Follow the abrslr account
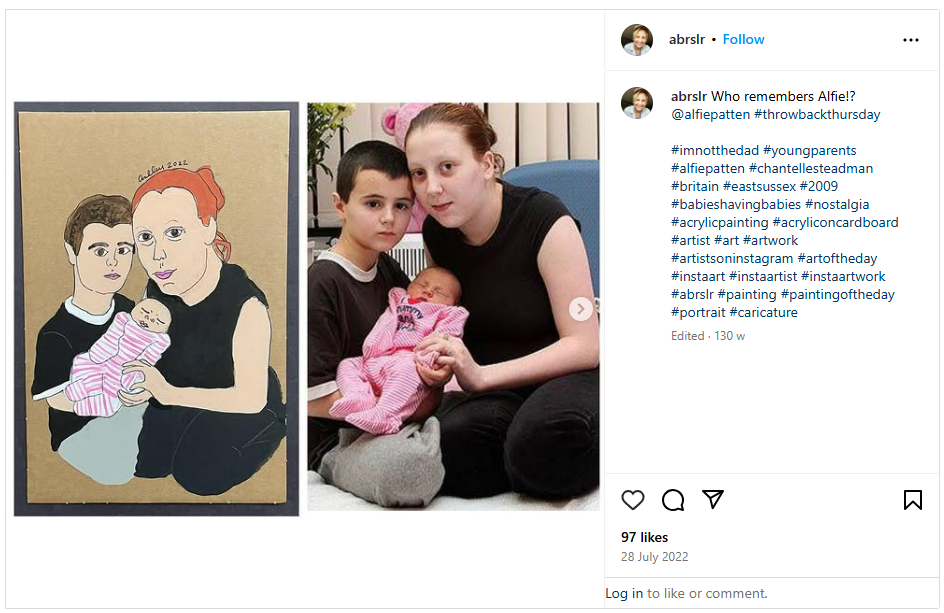 click(x=744, y=39)
